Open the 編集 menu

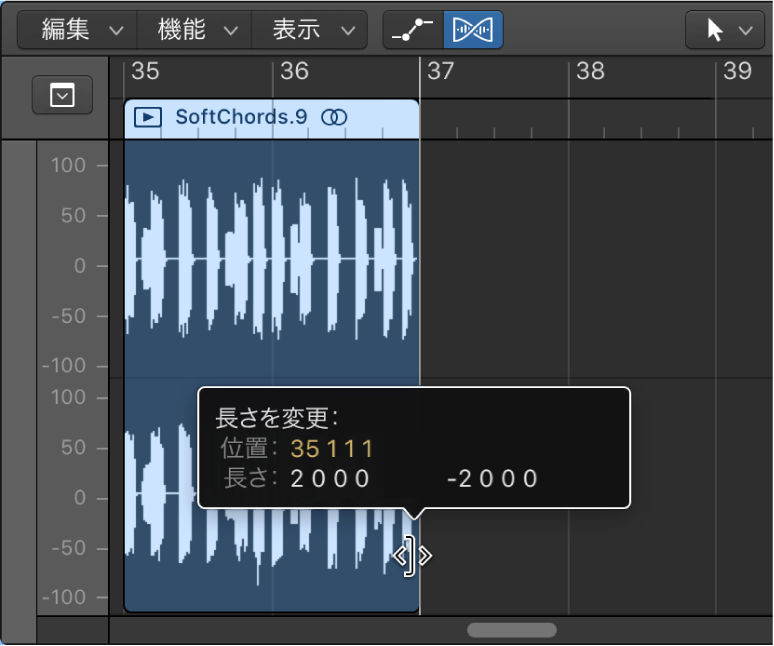77,30
